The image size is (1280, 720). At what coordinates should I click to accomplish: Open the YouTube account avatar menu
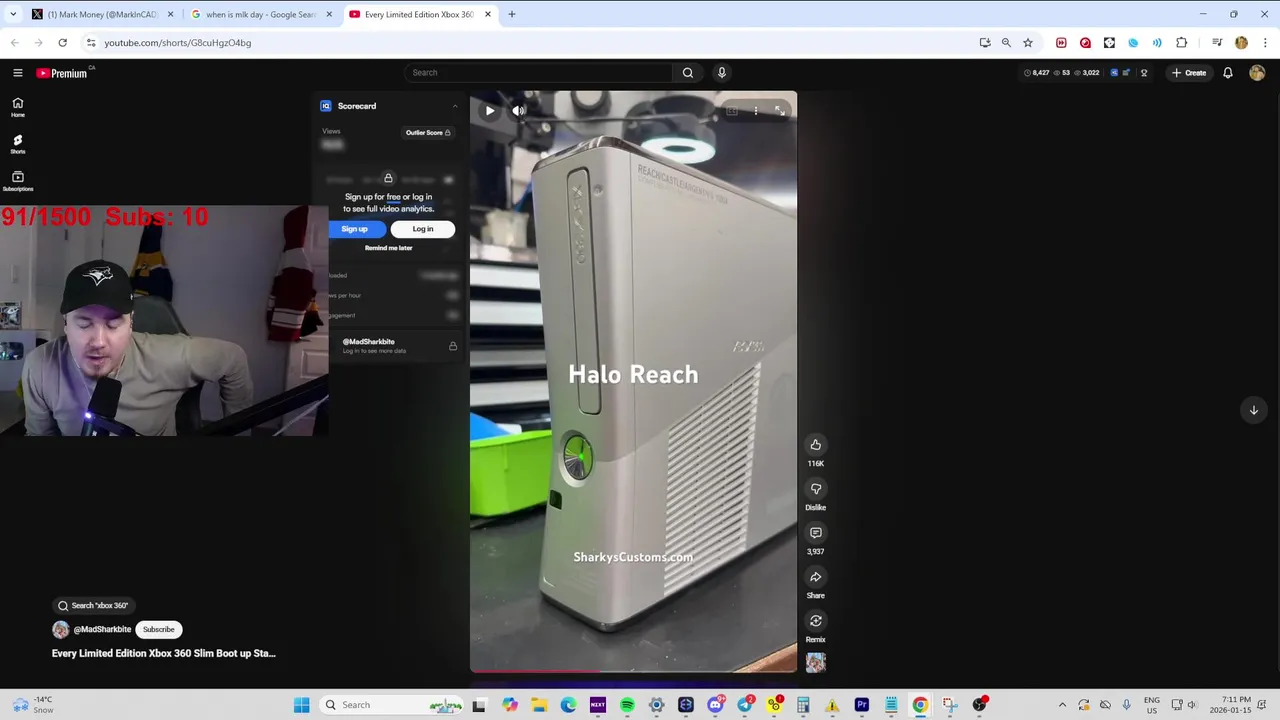1257,73
